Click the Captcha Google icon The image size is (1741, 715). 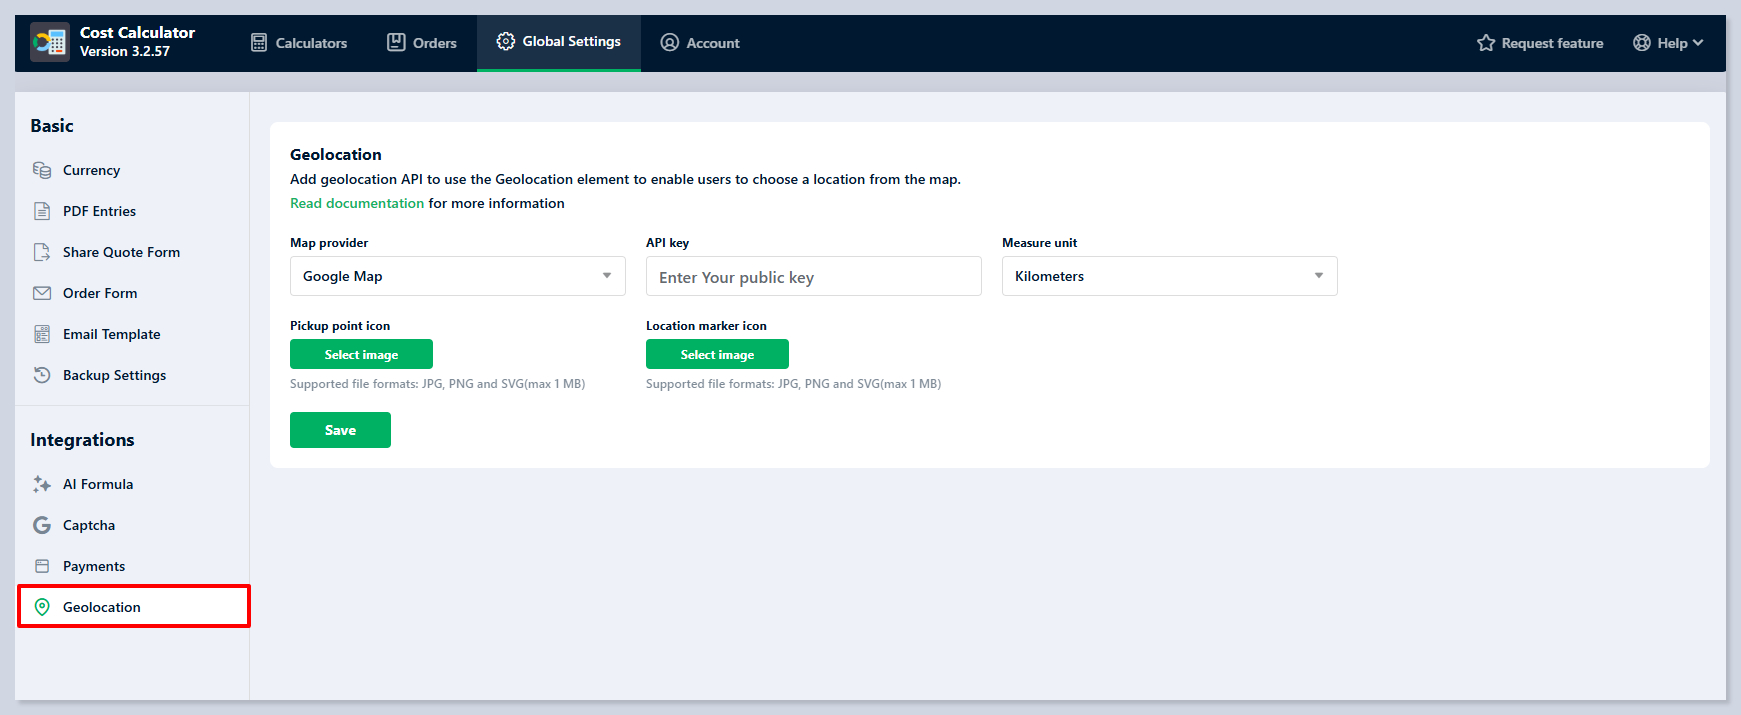point(42,525)
